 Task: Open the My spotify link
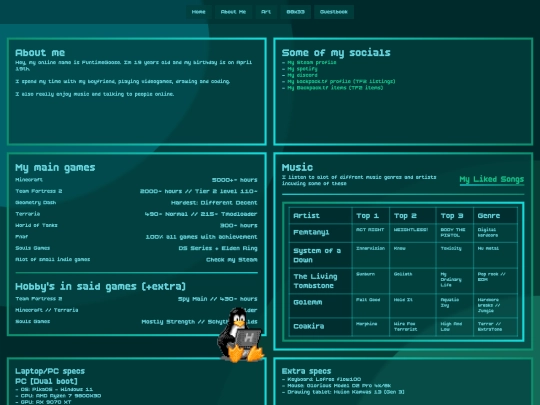tap(302, 69)
